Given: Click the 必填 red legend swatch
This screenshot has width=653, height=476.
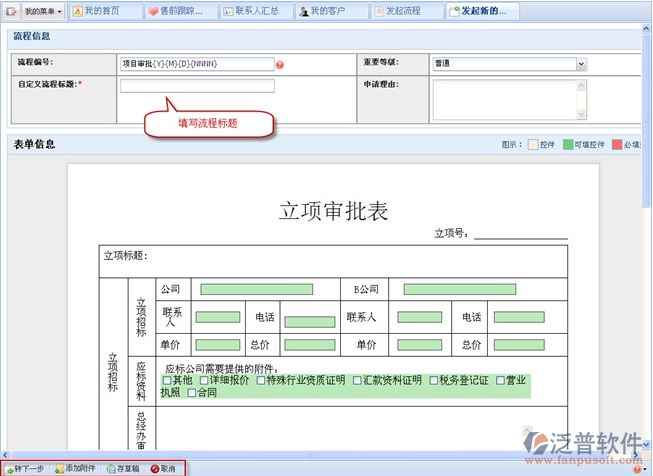Looking at the screenshot, I should (617, 145).
